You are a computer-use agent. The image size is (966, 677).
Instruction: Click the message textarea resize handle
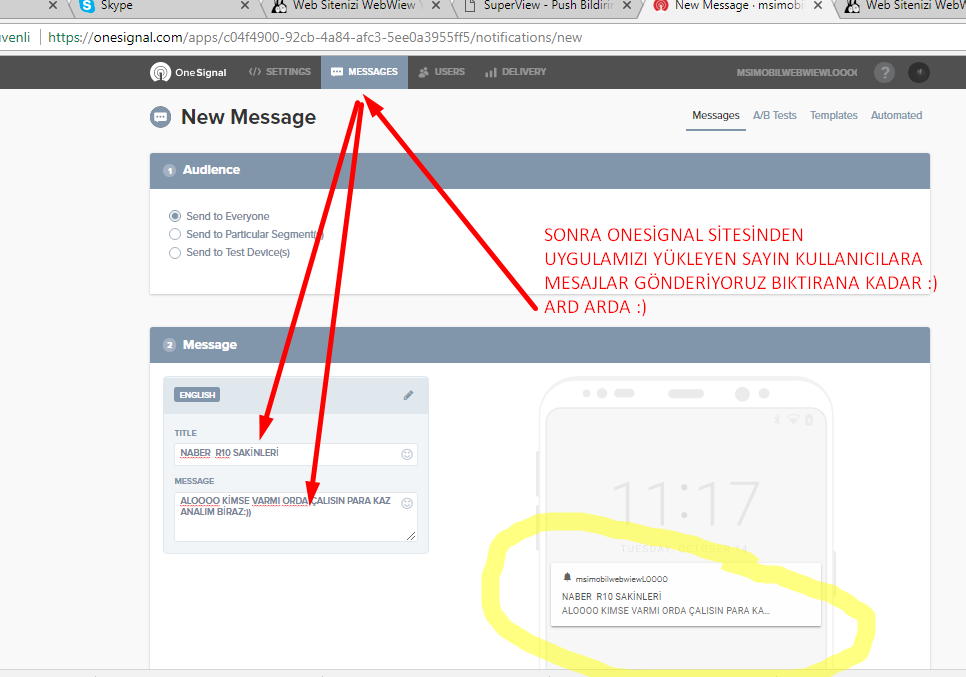pos(411,536)
